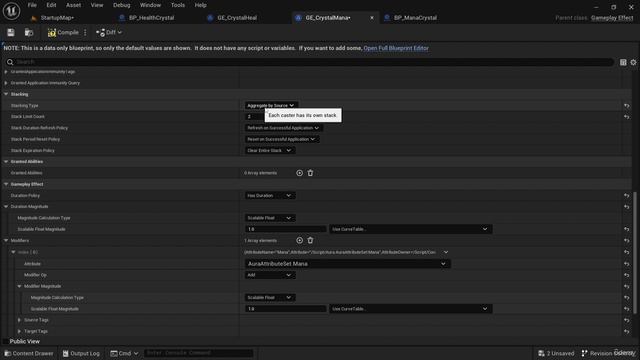Add an element to the Modifiers array

[299, 240]
